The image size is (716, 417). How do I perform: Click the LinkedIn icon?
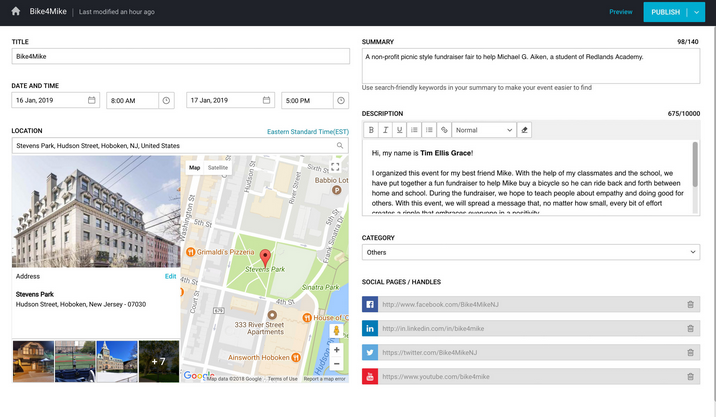click(x=370, y=328)
